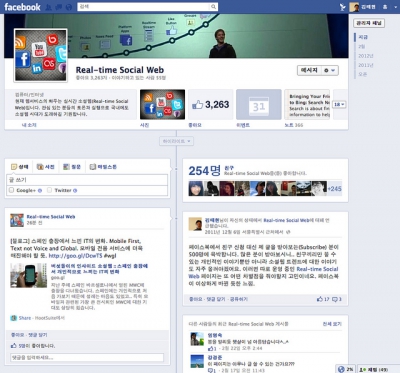Click the status text input box

point(87,180)
